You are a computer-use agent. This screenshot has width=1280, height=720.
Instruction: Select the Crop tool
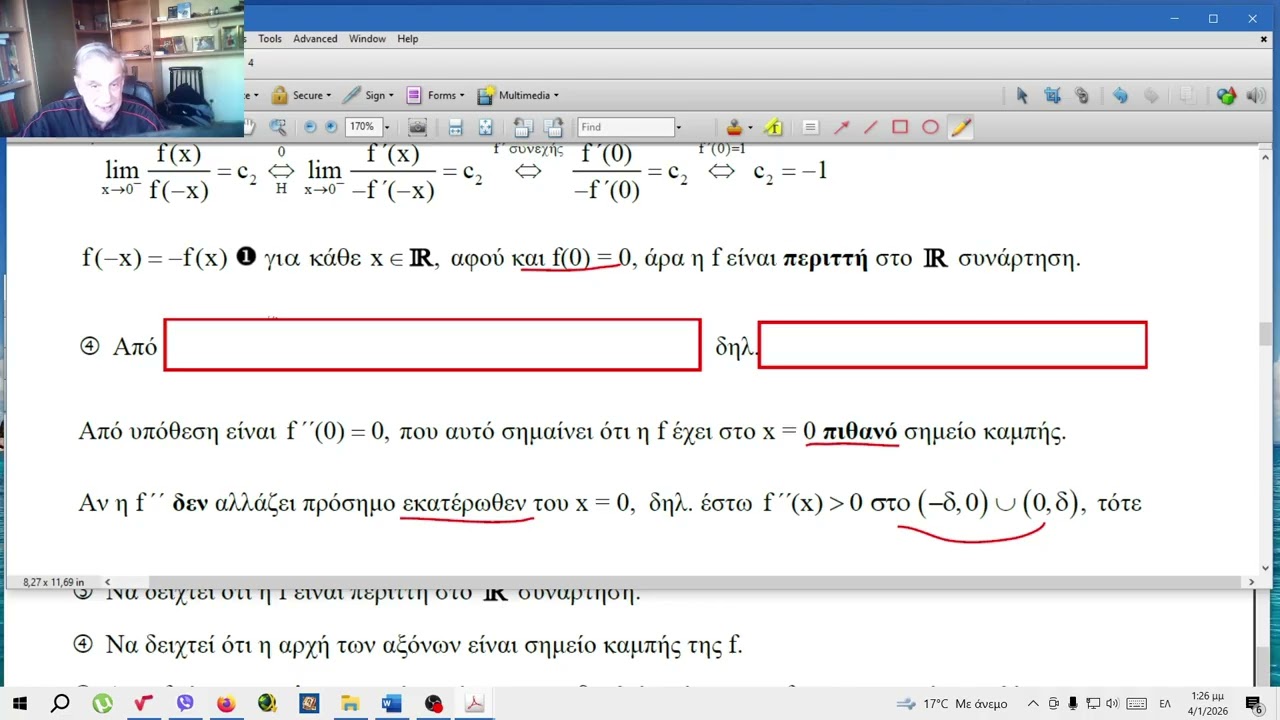tap(1052, 95)
